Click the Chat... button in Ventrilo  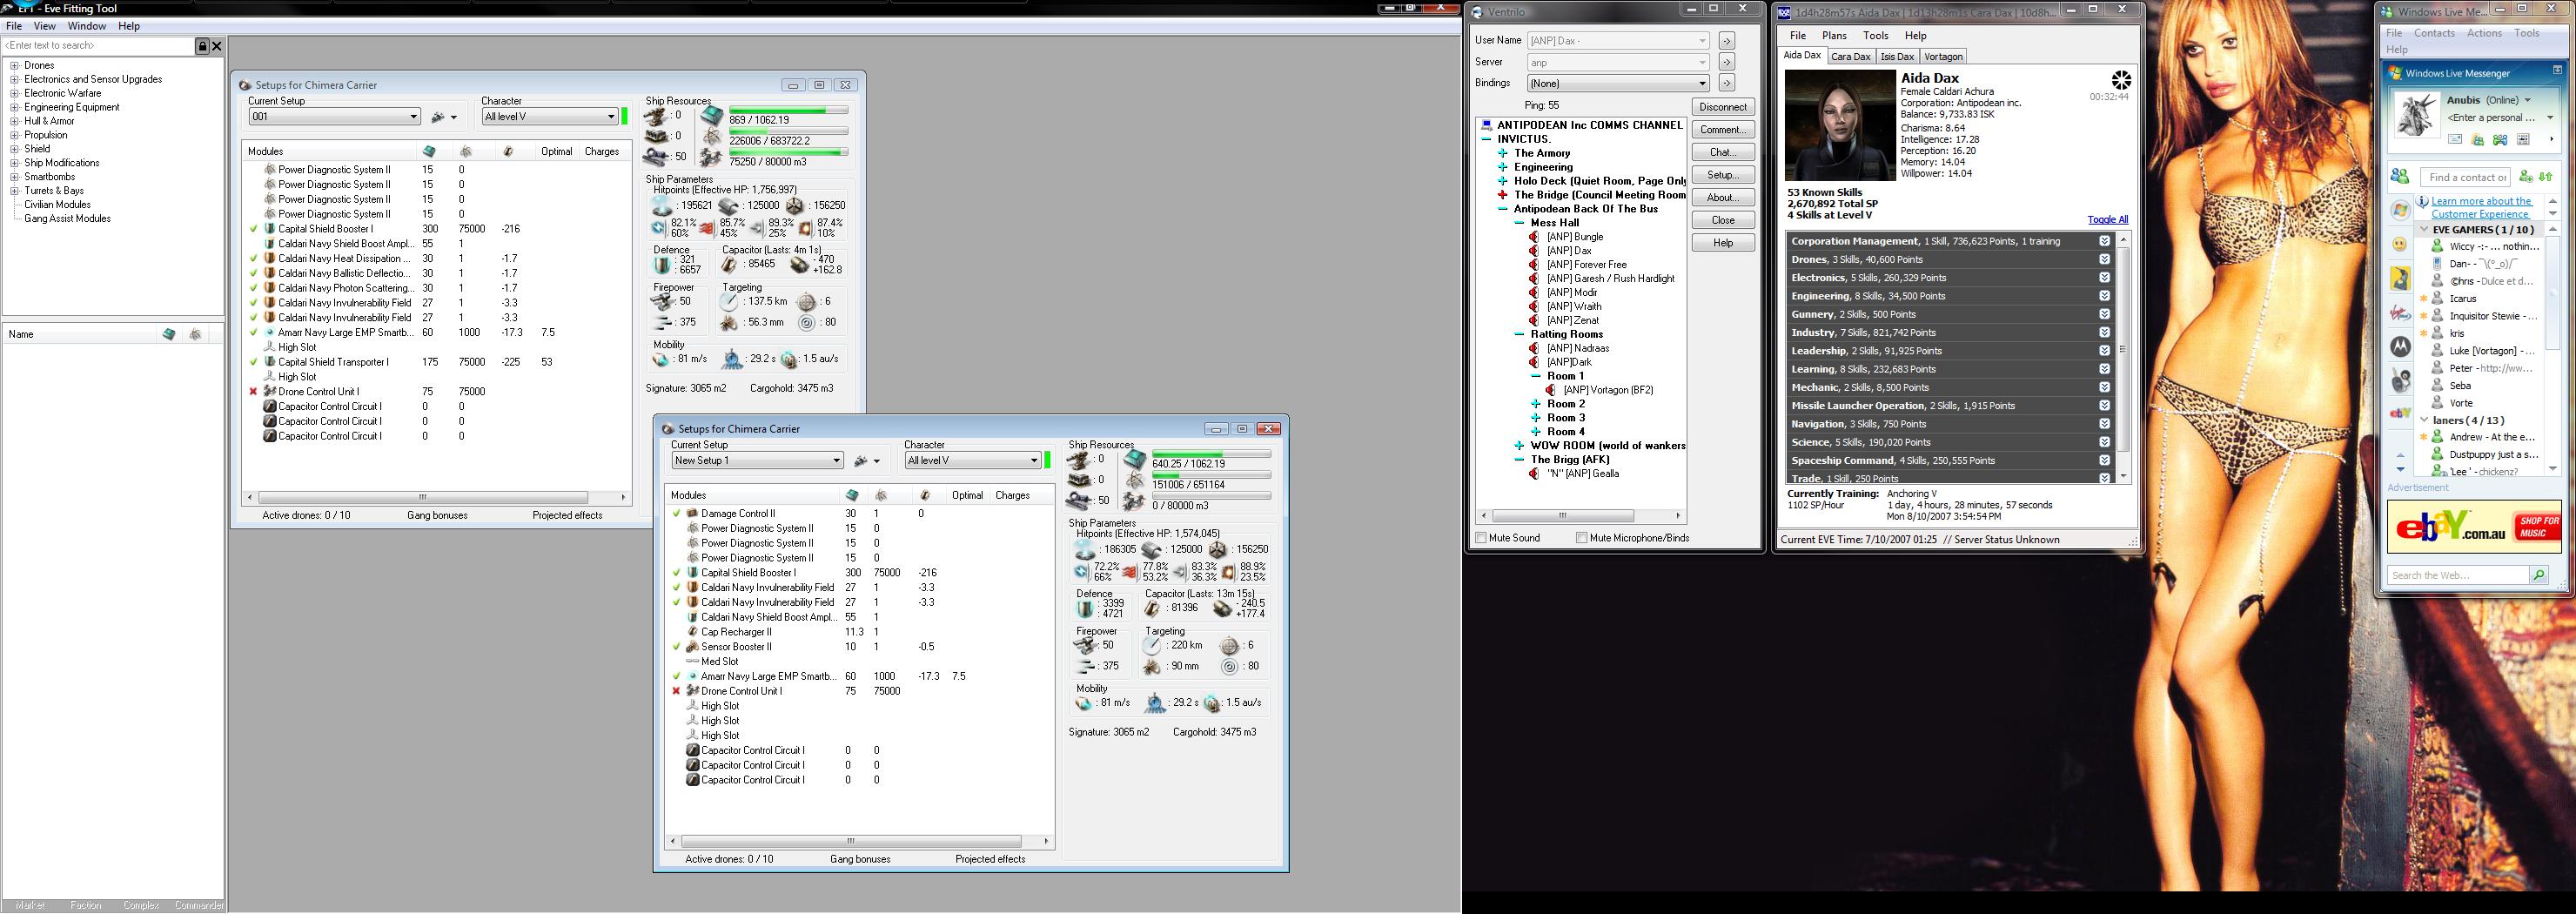point(1723,152)
